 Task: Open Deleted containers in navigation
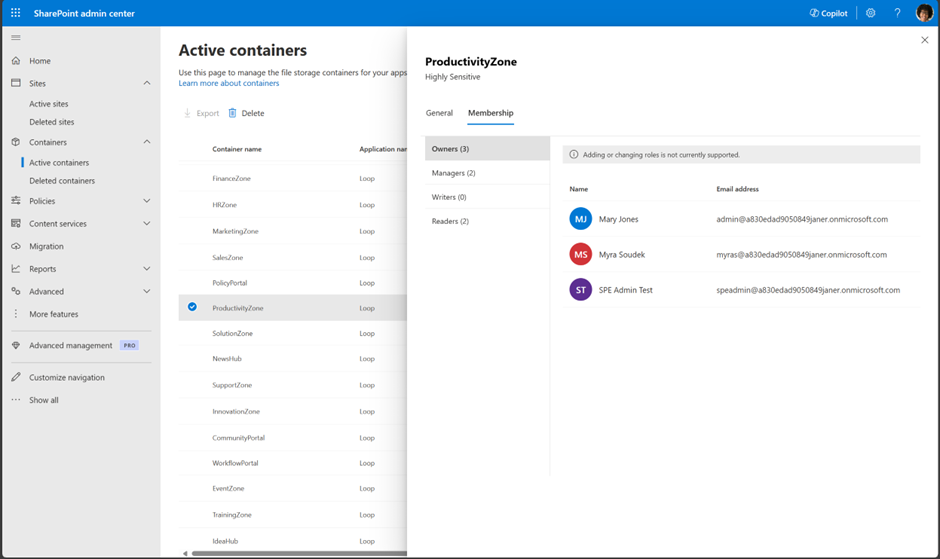(x=62, y=181)
